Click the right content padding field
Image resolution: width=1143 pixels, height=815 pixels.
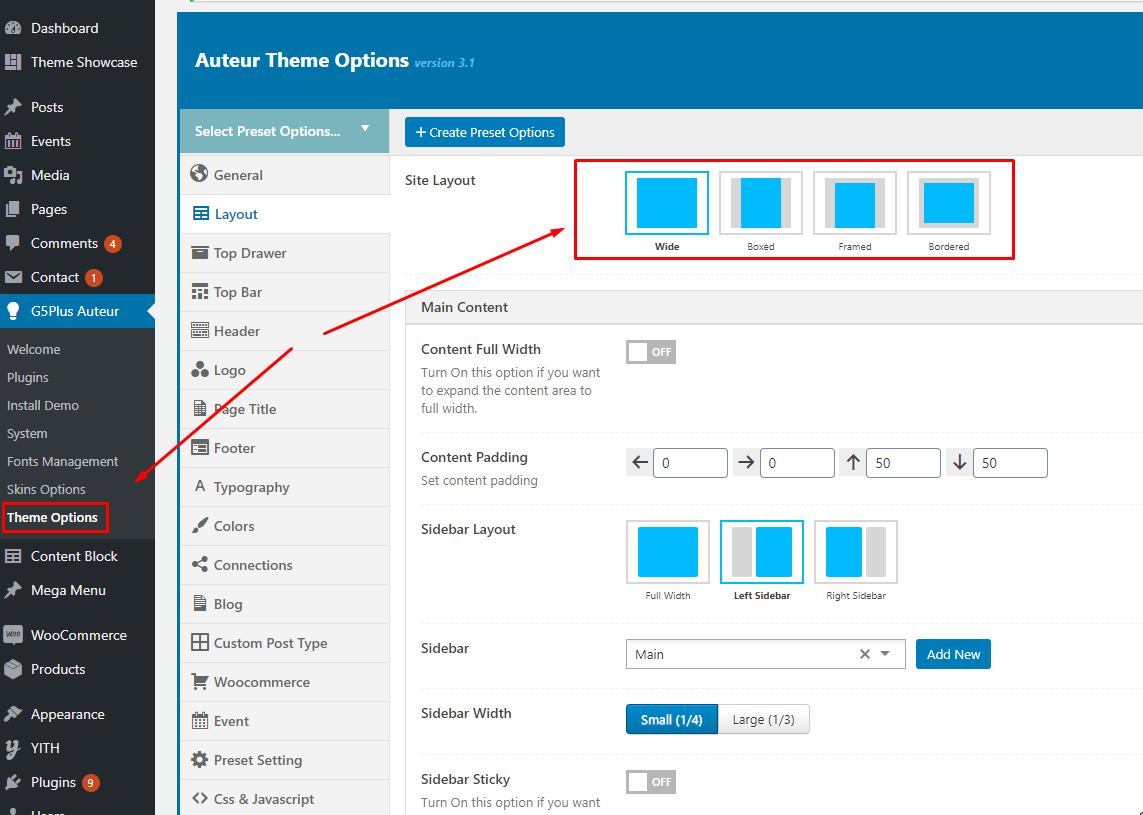[x=797, y=463]
